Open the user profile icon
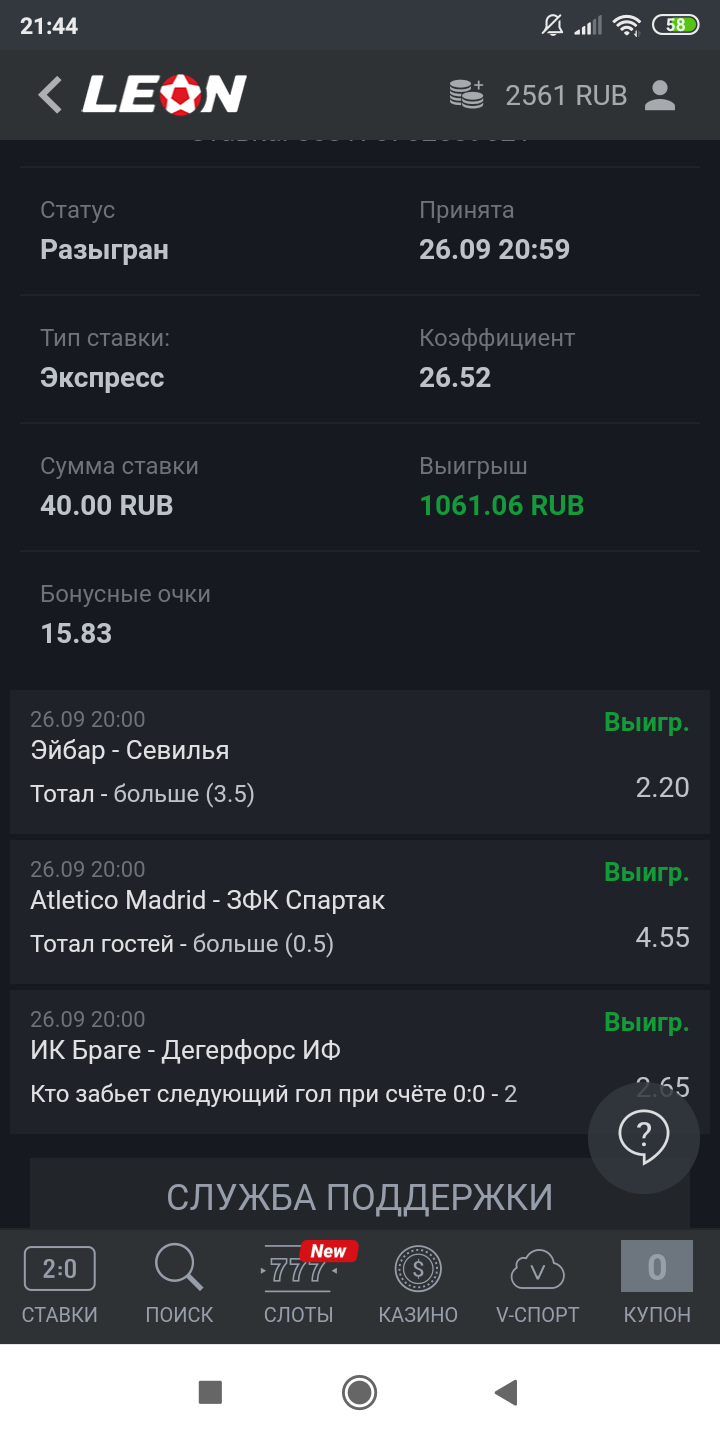 click(660, 95)
